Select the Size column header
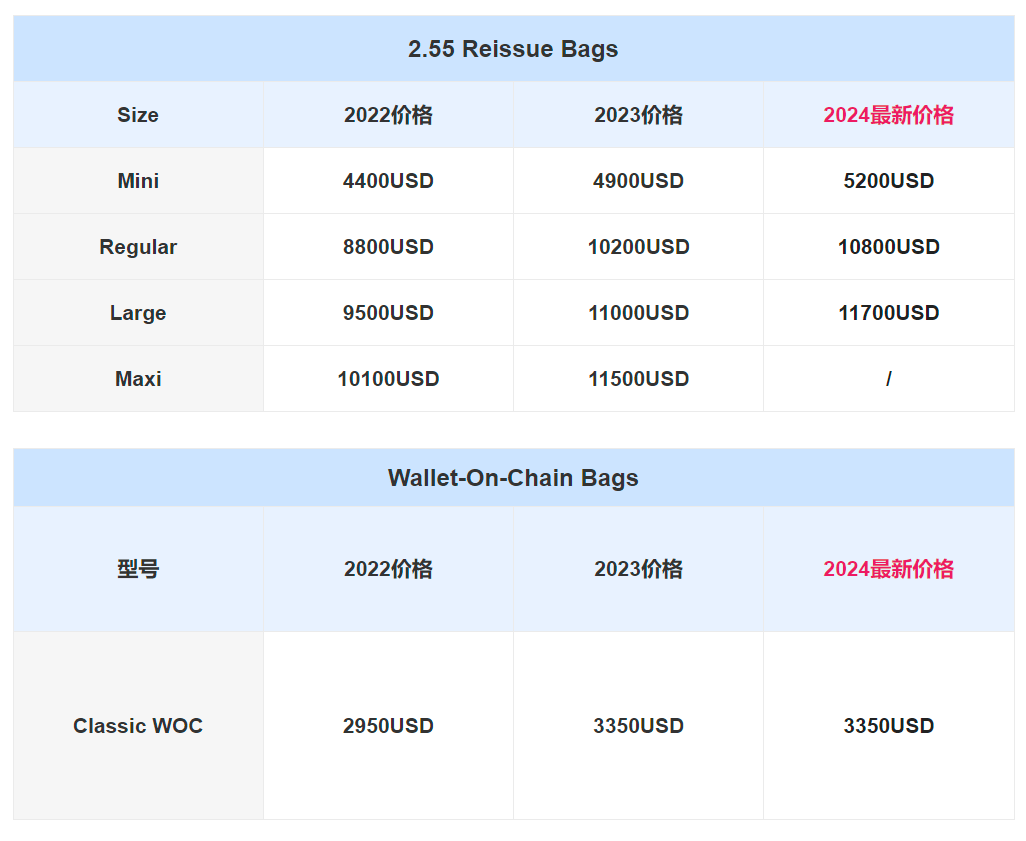Viewport: 1026px width, 841px height. pos(138,115)
